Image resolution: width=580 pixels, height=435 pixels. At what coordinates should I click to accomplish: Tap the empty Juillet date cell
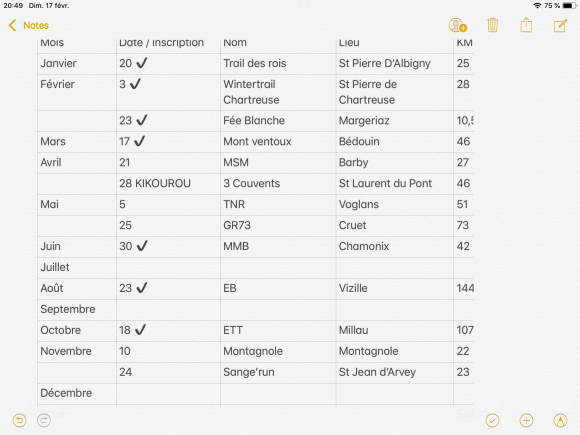click(168, 268)
